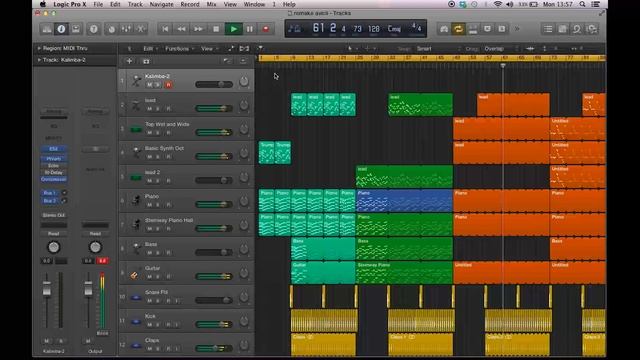640x360 pixels.
Task: Click the Kalimba-2 track instrument icon
Action: tap(136, 81)
